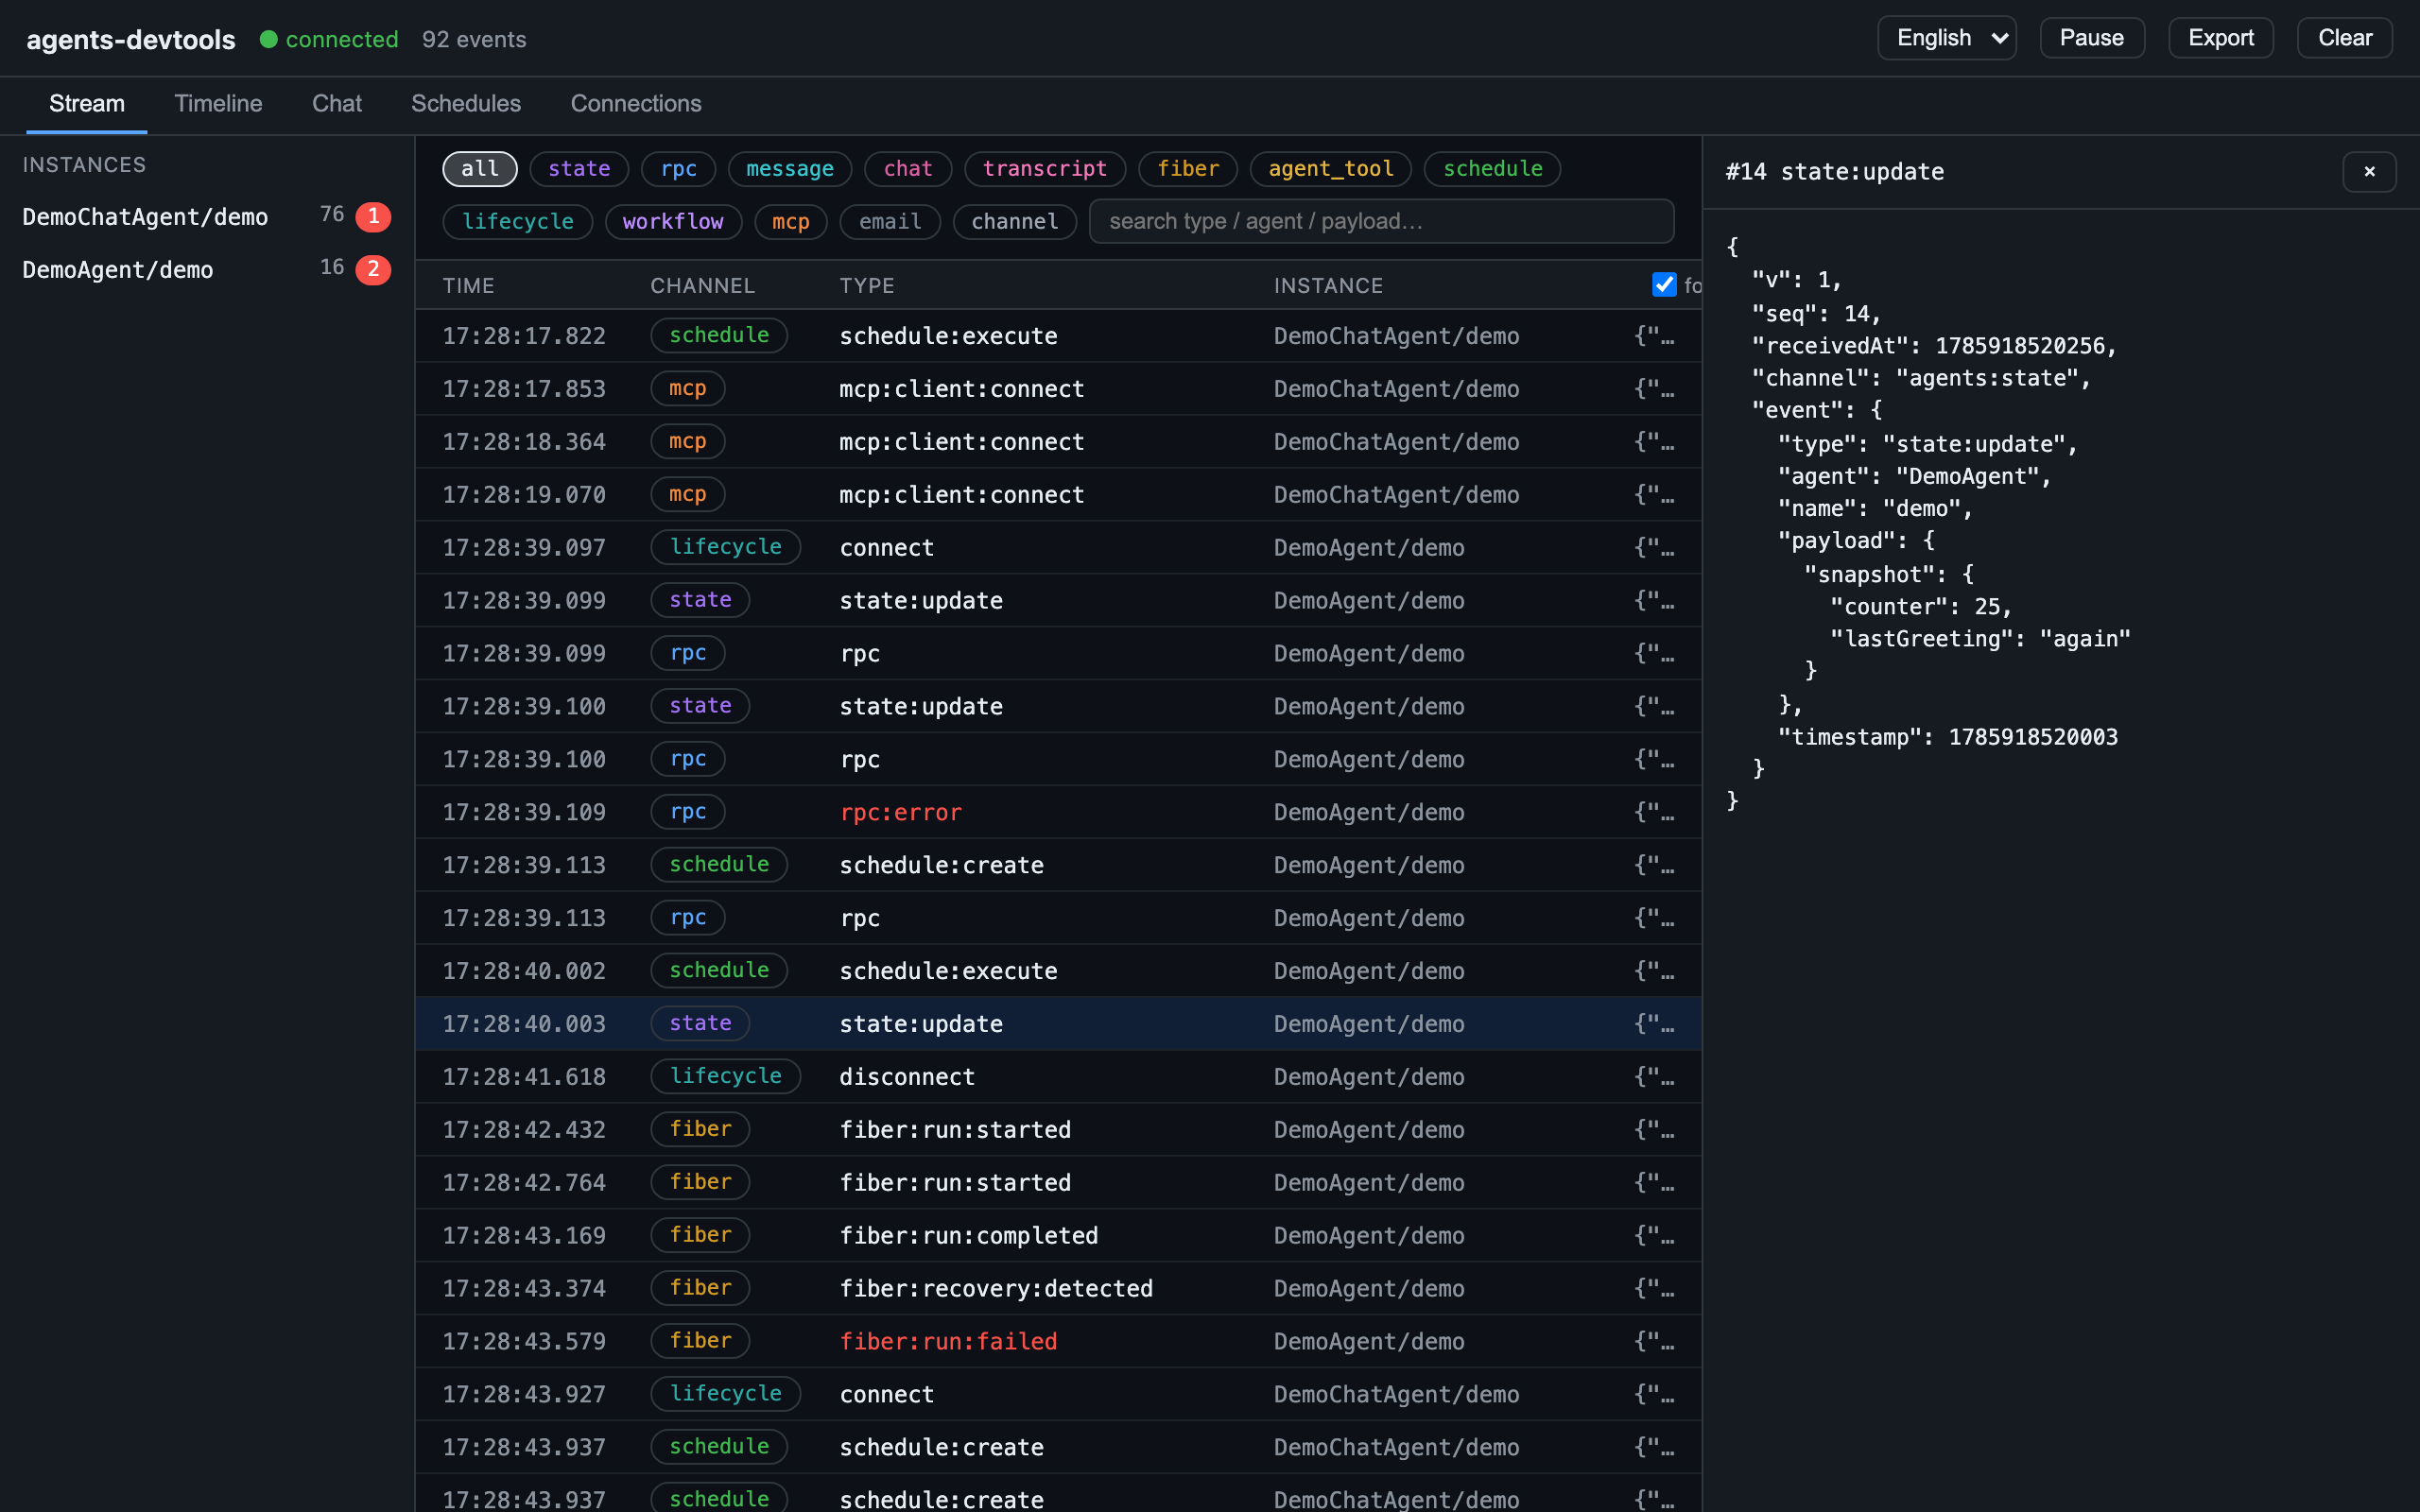2420x1512 pixels.
Task: Switch to the Stream tab
Action: click(87, 104)
